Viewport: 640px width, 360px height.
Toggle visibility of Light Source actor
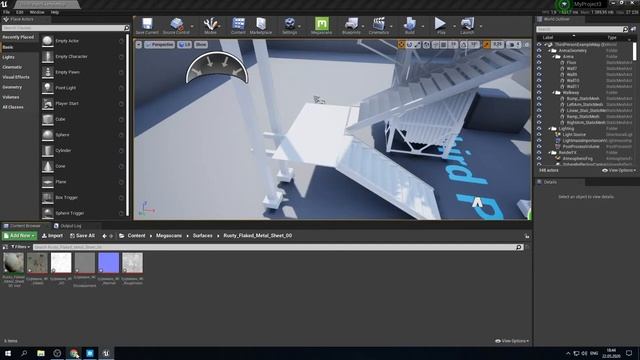539,134
